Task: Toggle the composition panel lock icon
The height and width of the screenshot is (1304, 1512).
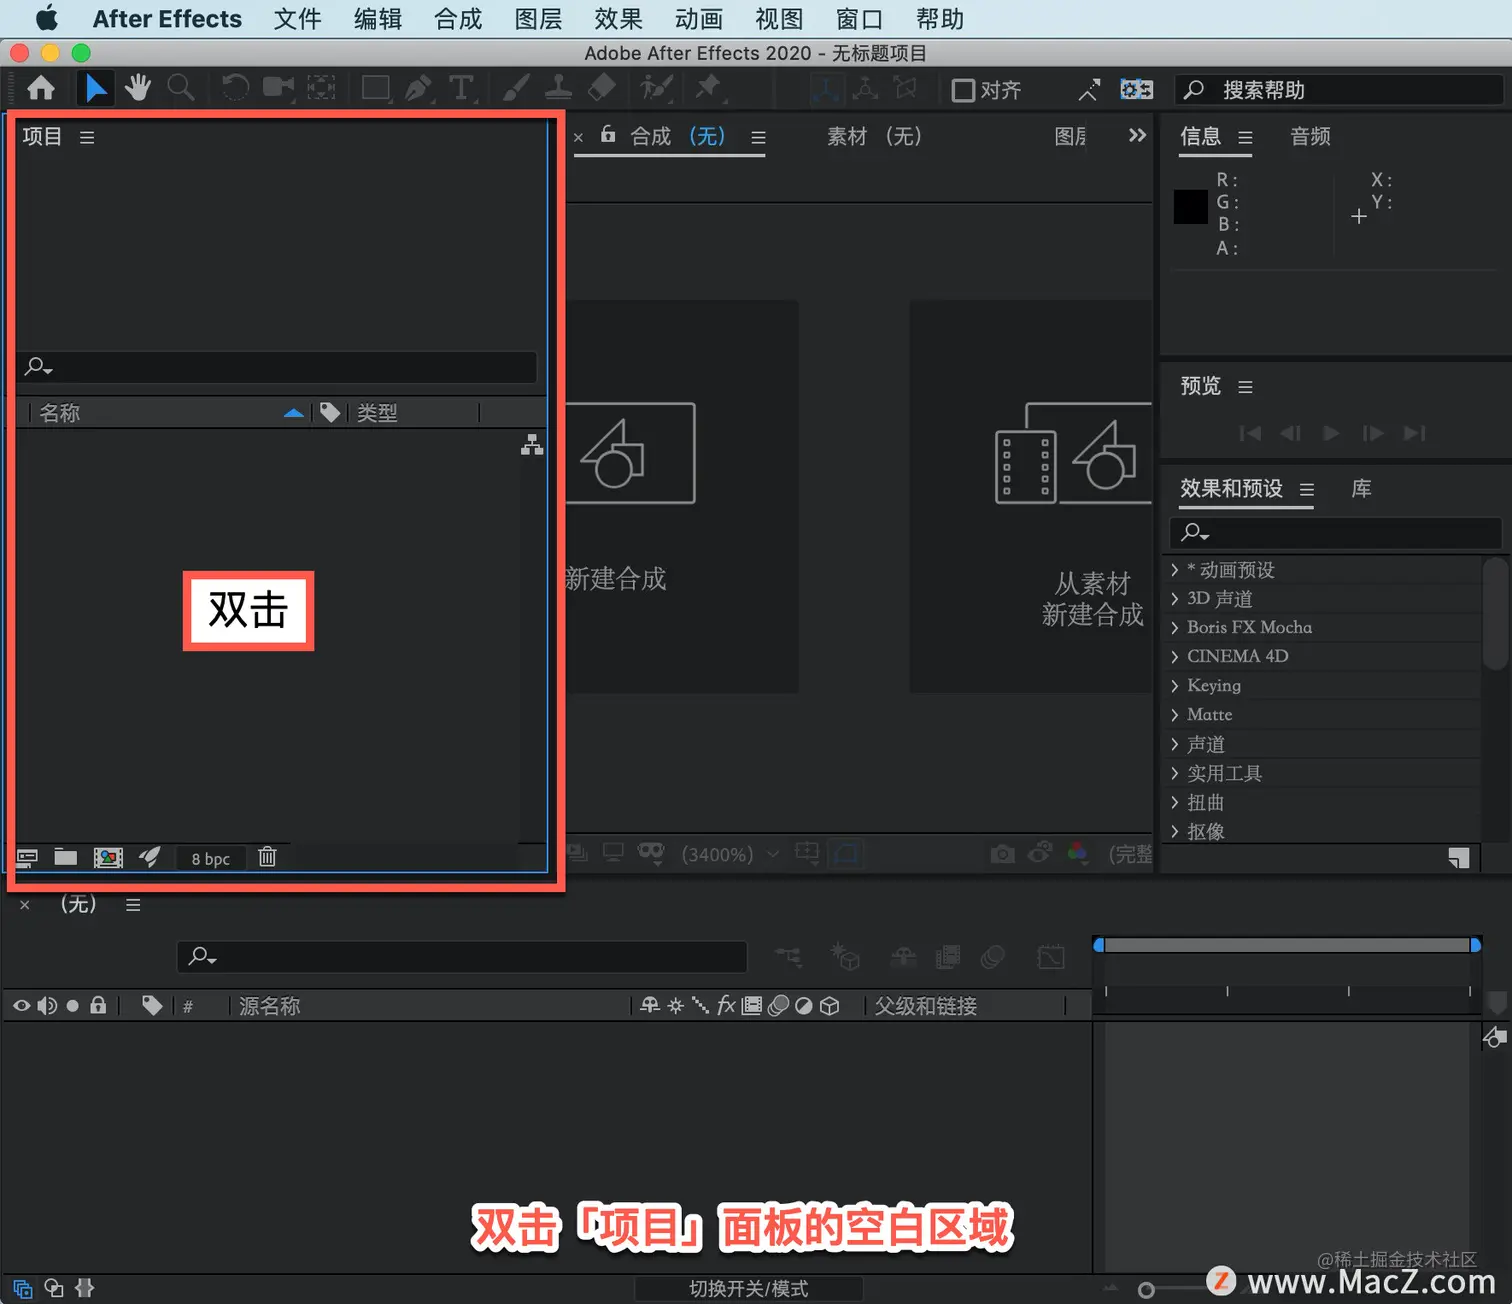Action: 608,134
